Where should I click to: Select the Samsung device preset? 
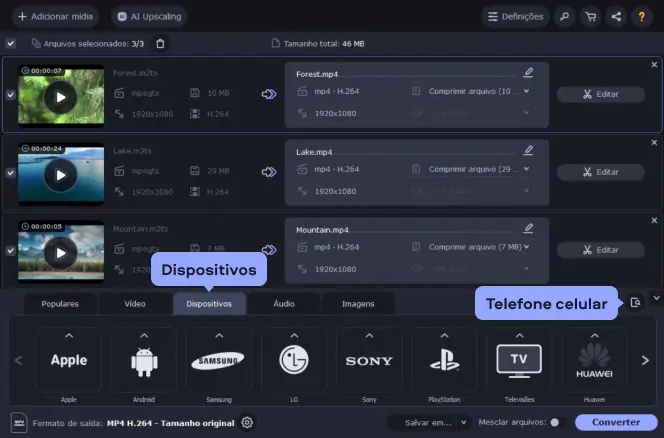click(219, 360)
